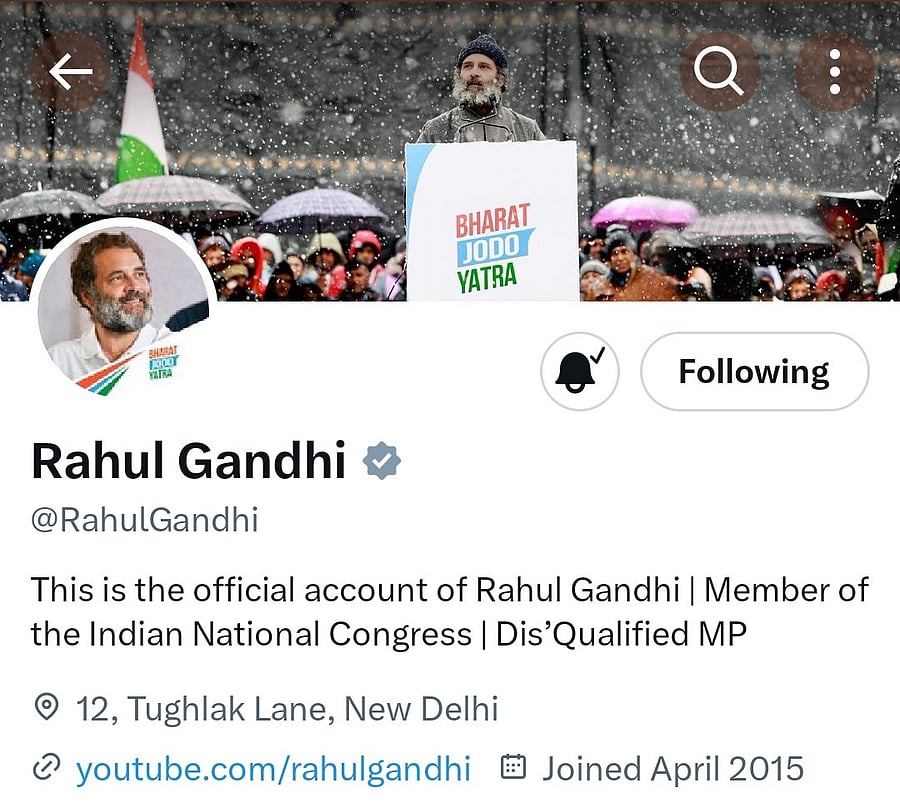Tap the blue verified badge

click(381, 461)
